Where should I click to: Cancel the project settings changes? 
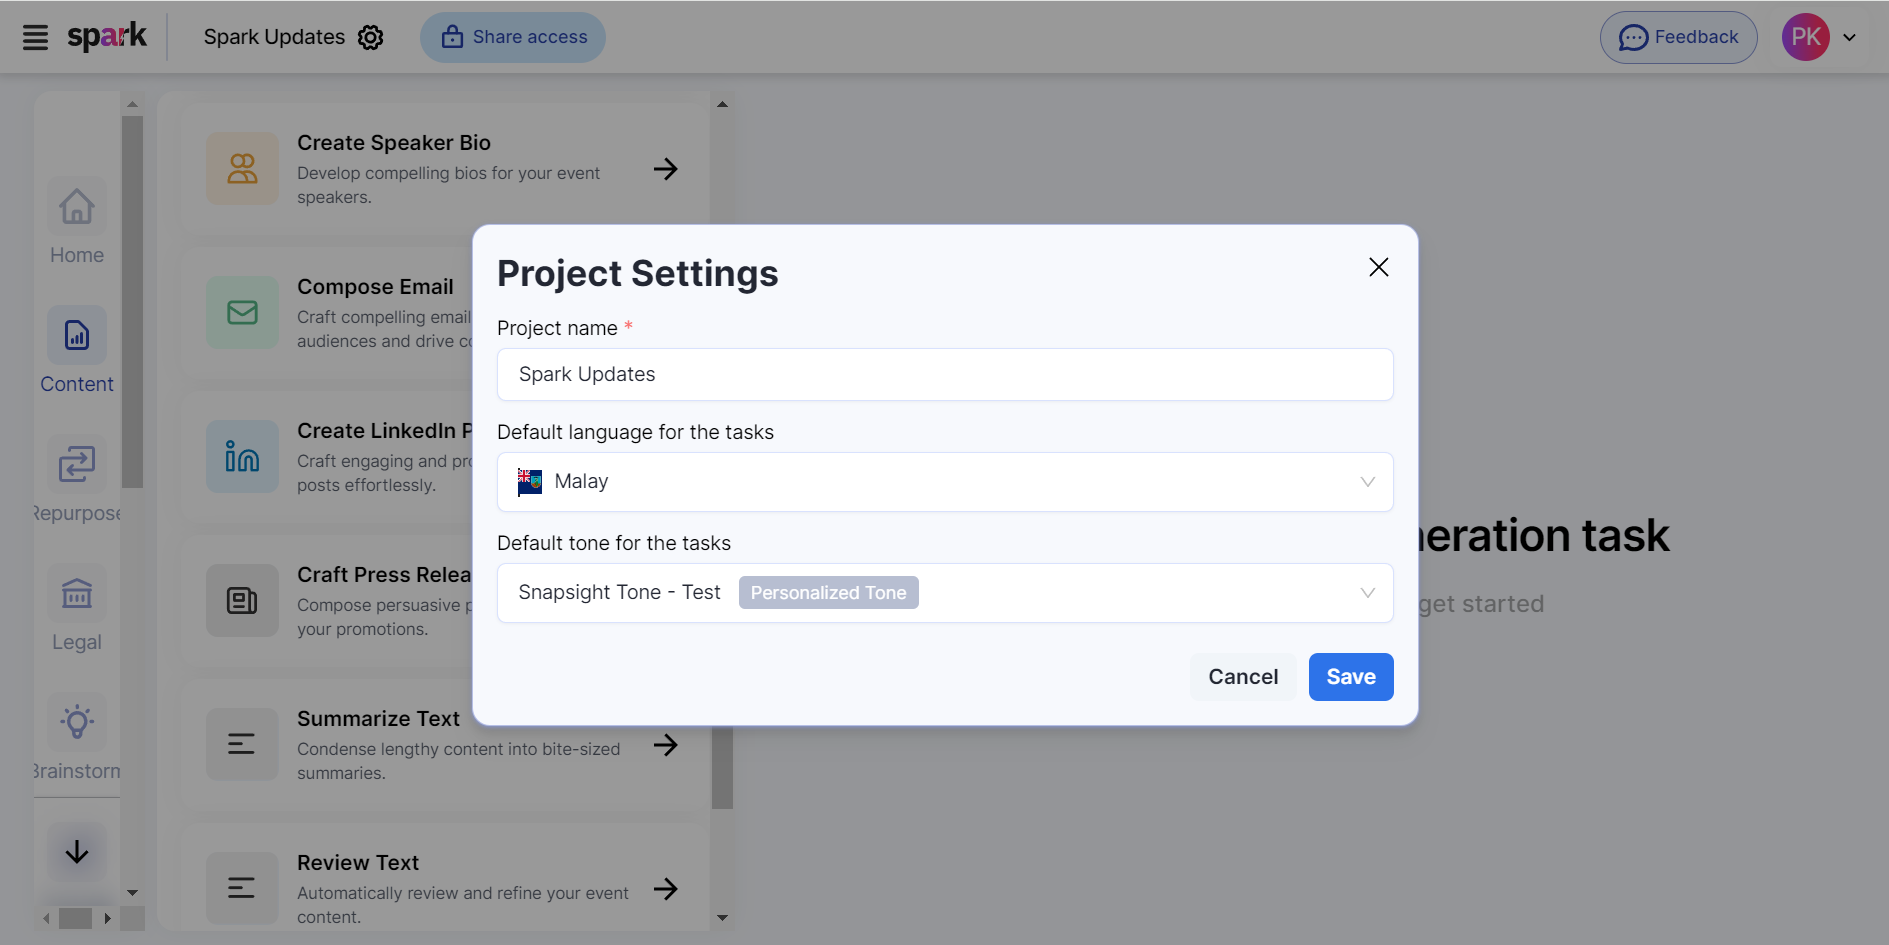(1242, 677)
